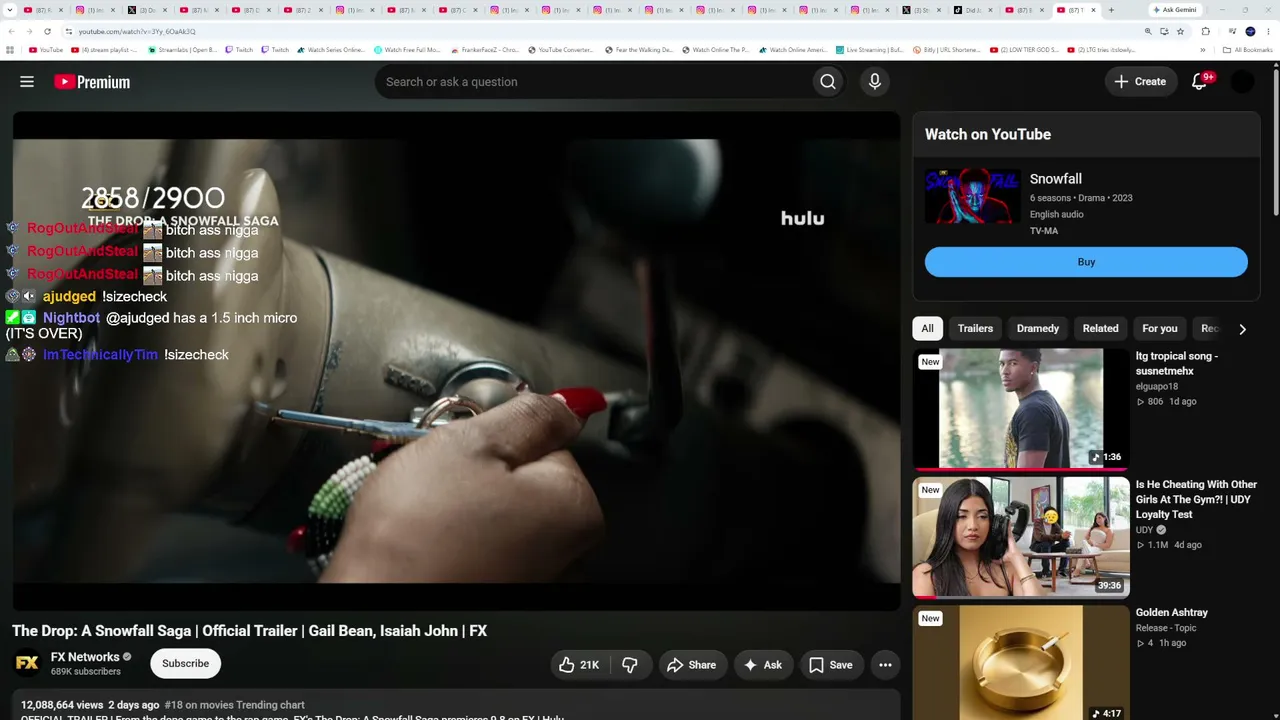Open the Streamlabs bookmark
The width and height of the screenshot is (1280, 720).
pos(183,50)
